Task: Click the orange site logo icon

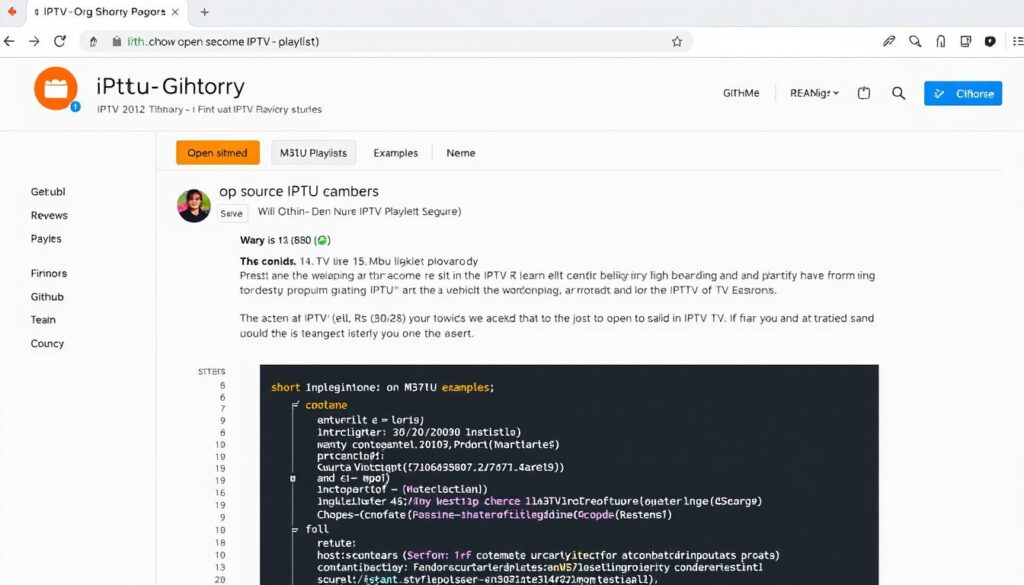Action: pos(56,89)
